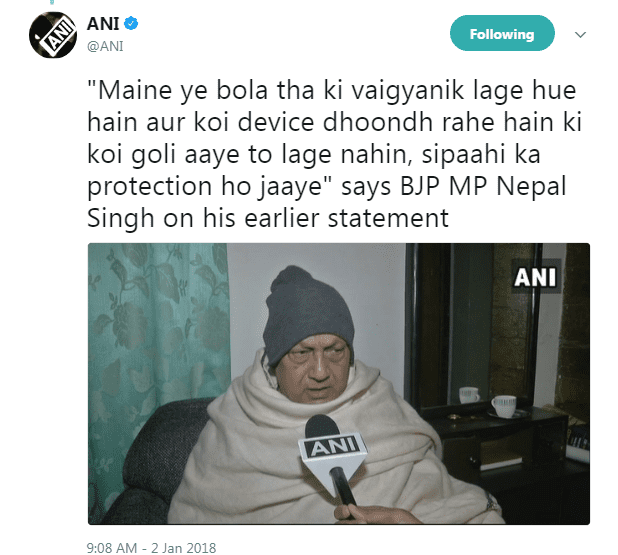Open the ANI display name link
Image resolution: width=618 pixels, height=555 pixels.
tap(103, 24)
